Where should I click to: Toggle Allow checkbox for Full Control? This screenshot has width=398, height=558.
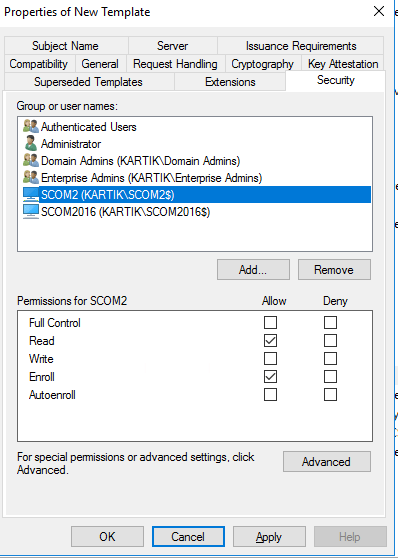[x=270, y=323]
